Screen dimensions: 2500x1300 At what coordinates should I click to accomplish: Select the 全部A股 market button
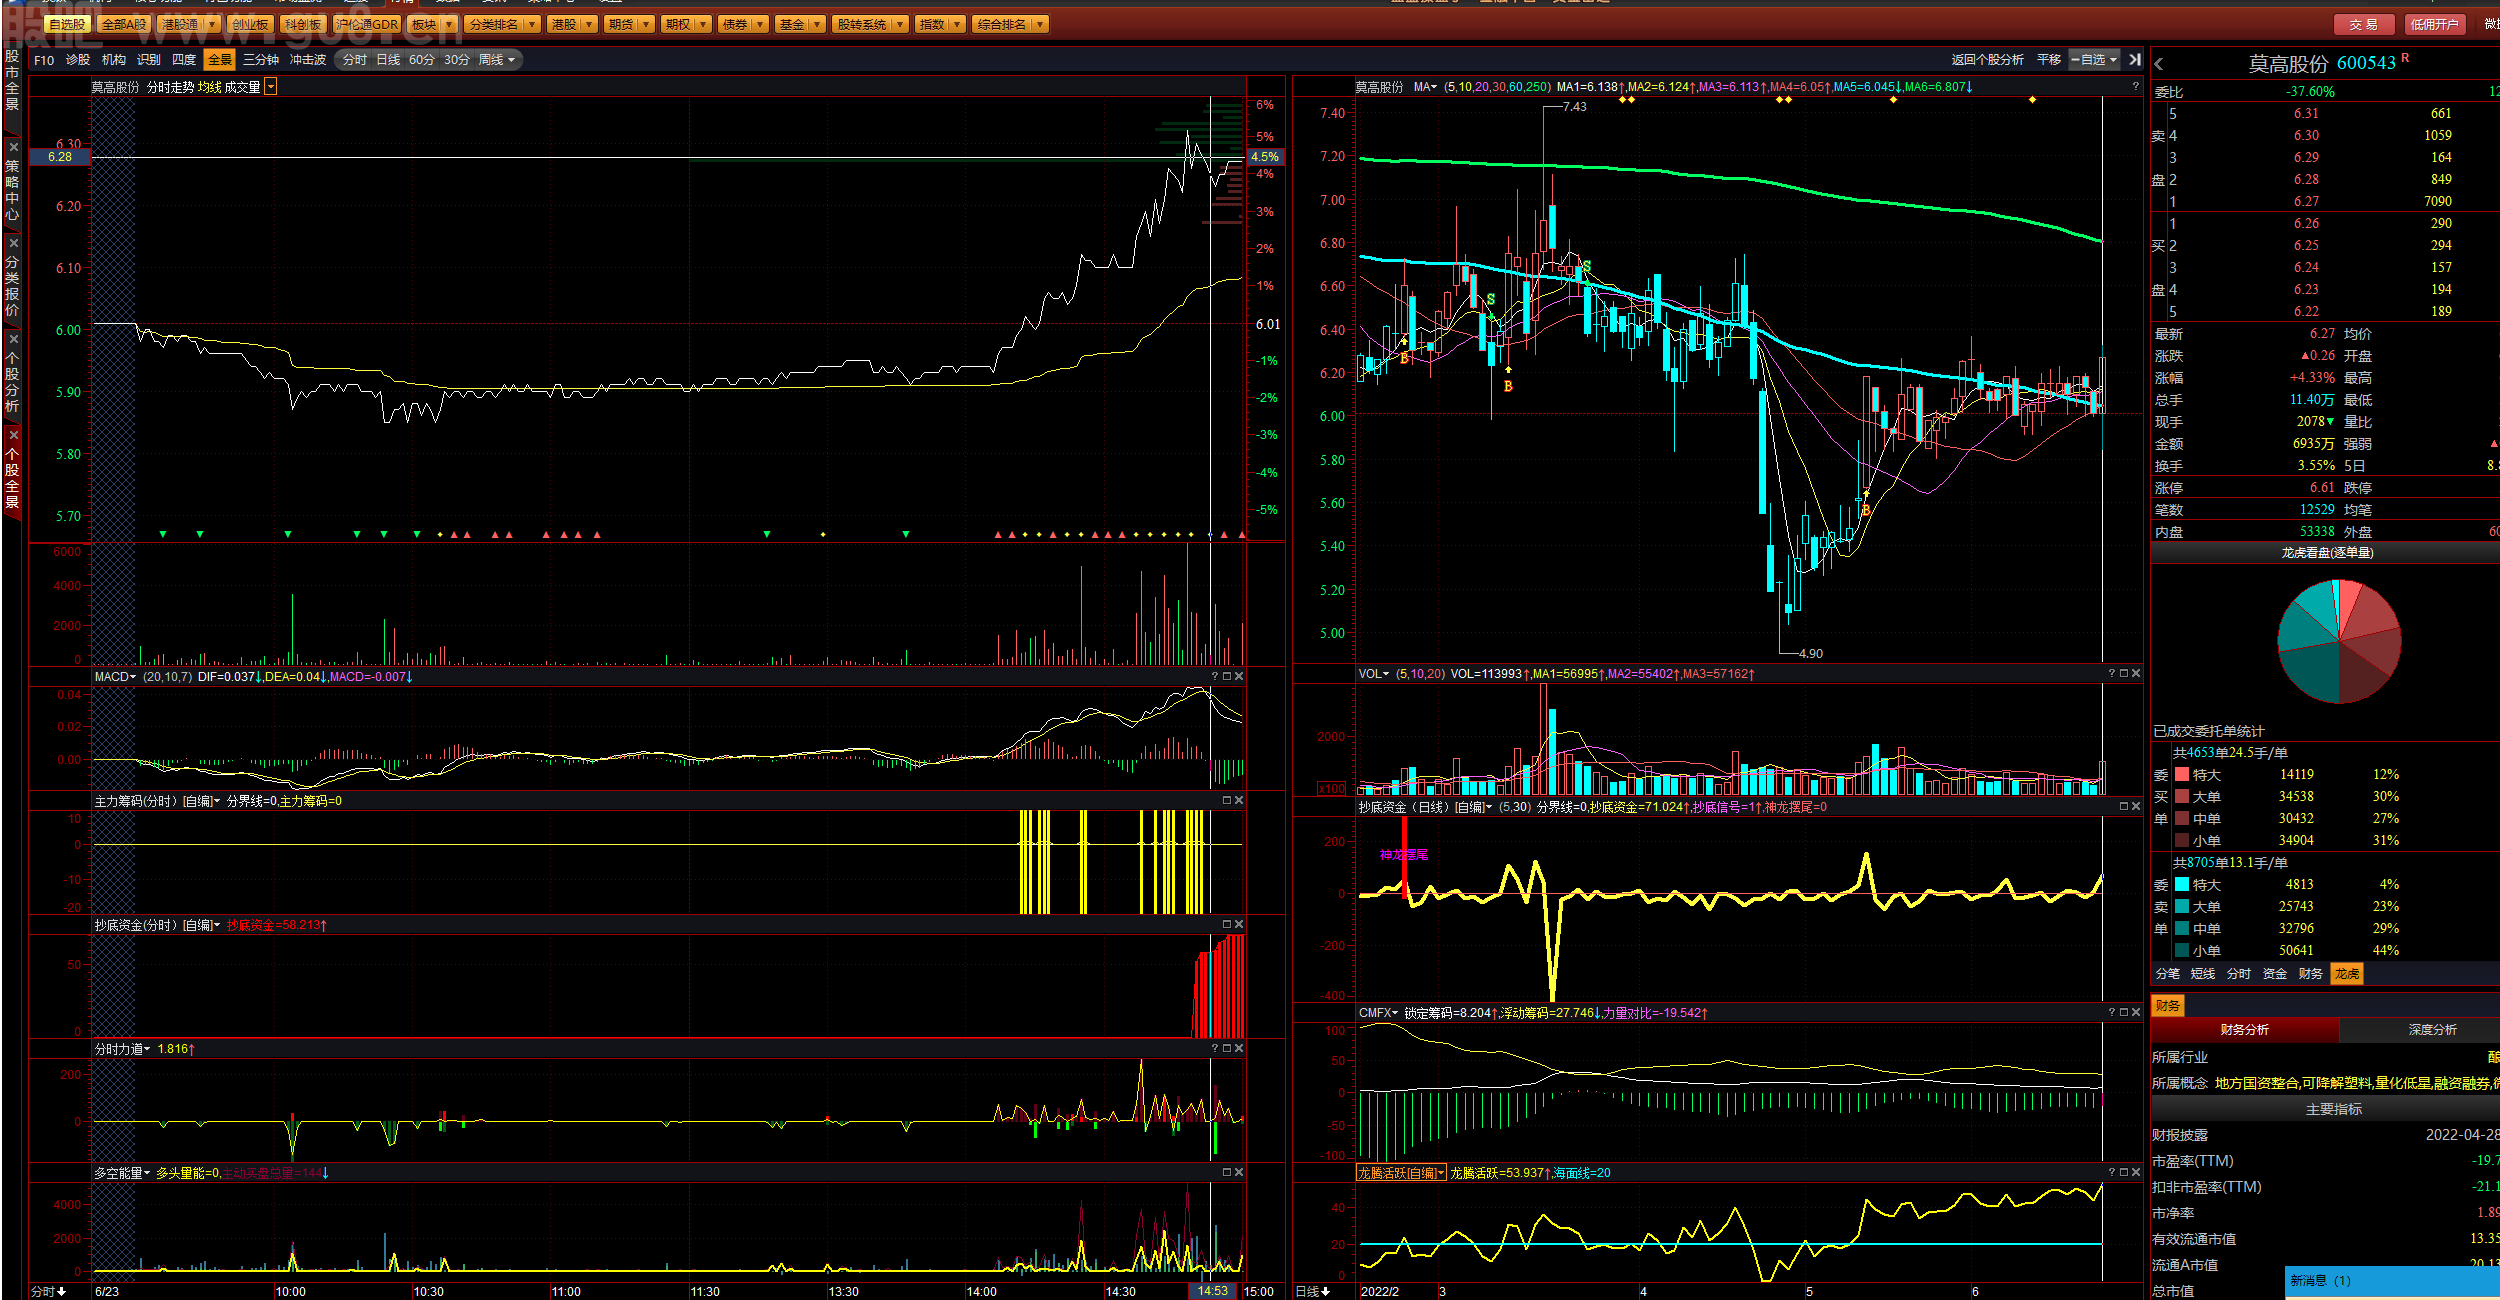124,25
